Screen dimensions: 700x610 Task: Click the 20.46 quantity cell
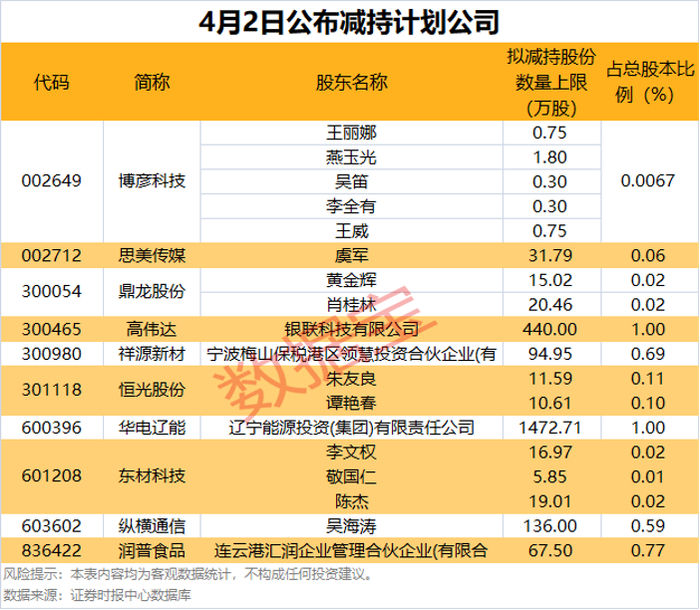point(550,305)
